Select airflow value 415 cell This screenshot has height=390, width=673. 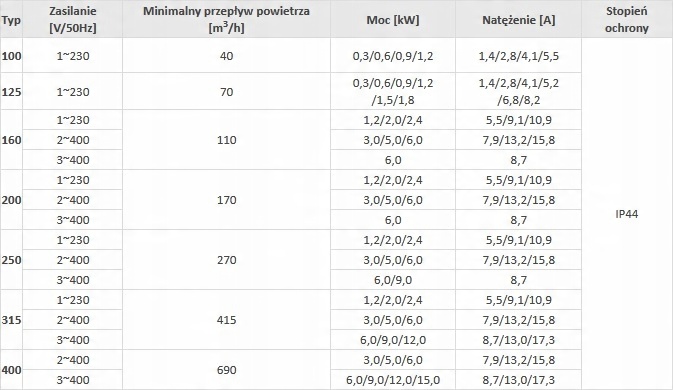point(226,320)
